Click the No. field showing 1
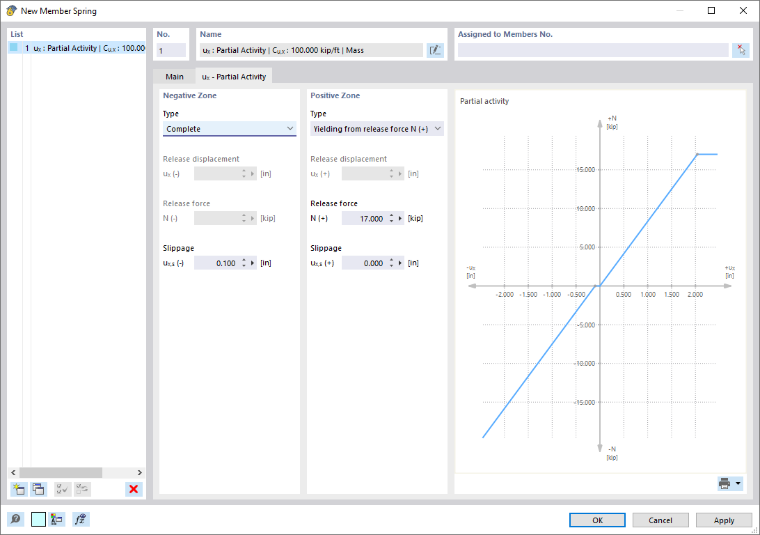Viewport: 760px width, 535px height. 171,50
